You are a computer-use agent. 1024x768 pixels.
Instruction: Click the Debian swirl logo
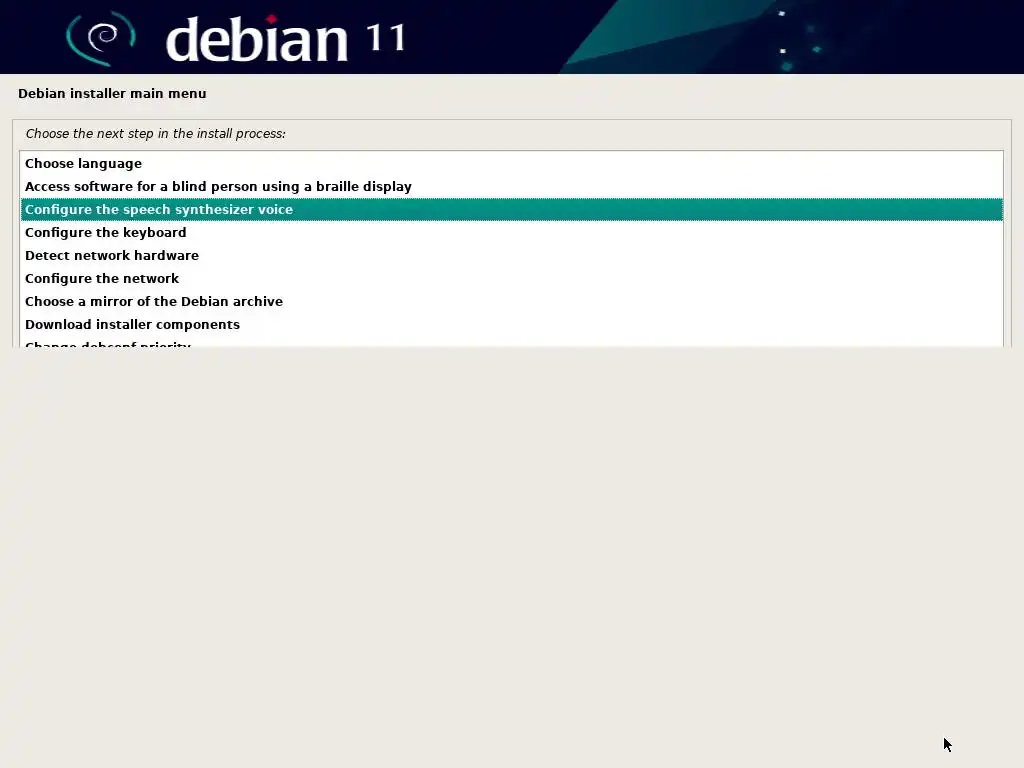coord(101,38)
